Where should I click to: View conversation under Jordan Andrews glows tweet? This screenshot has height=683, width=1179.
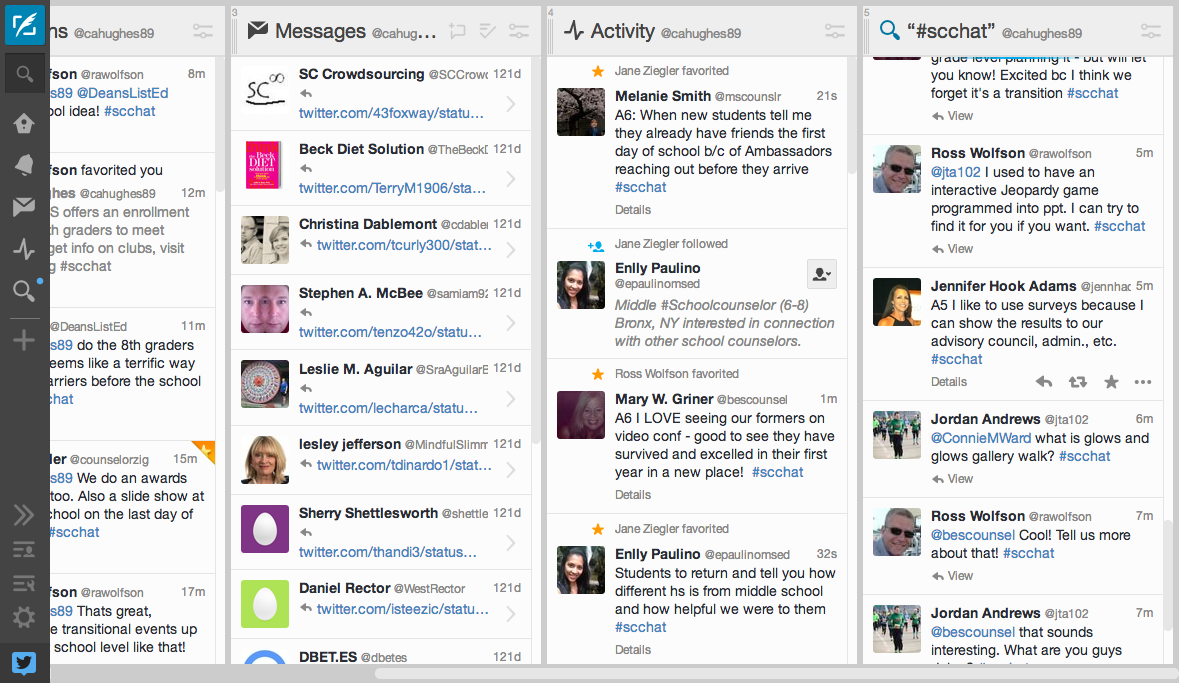952,479
